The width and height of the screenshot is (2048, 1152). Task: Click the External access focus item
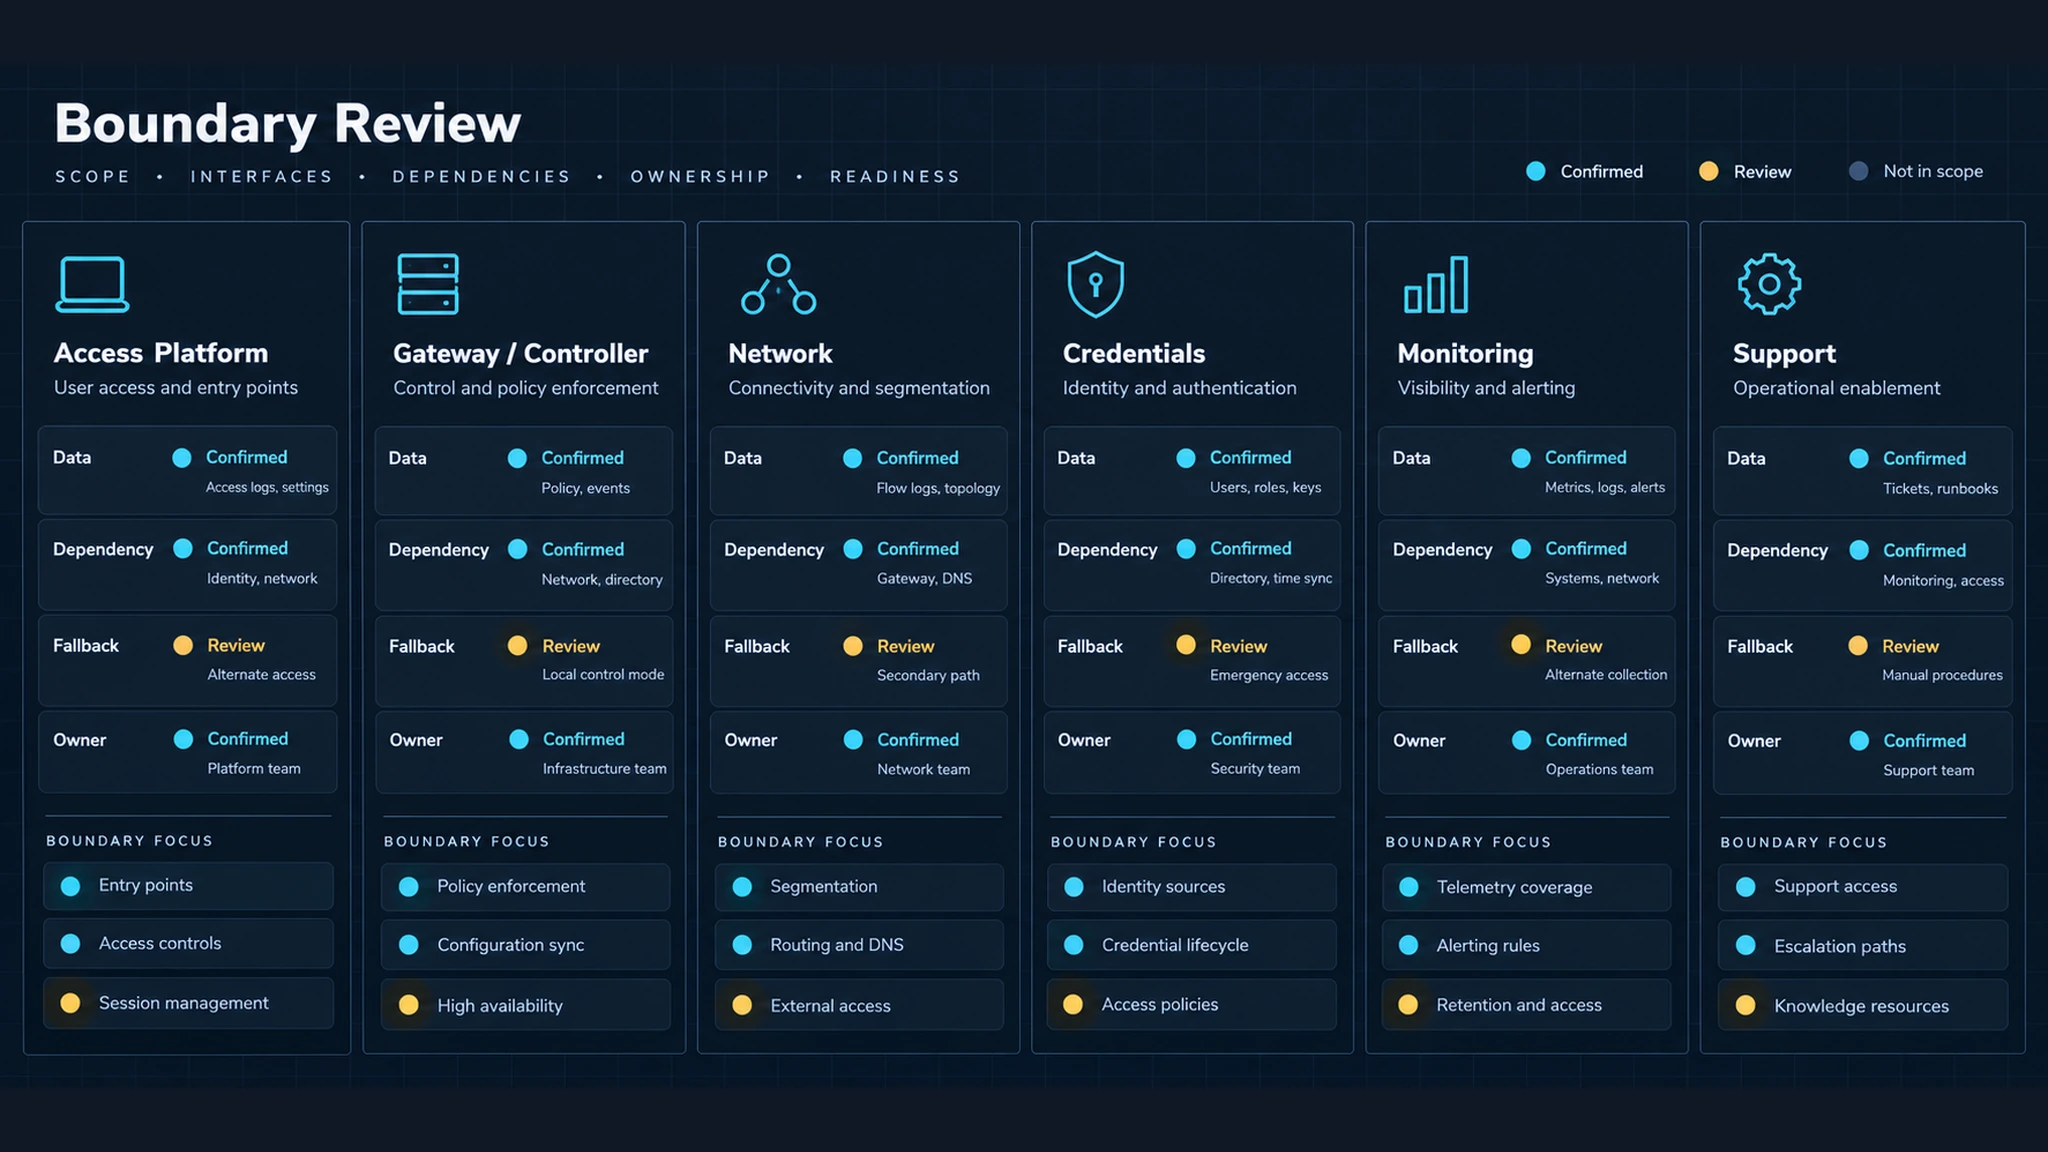pos(859,1005)
